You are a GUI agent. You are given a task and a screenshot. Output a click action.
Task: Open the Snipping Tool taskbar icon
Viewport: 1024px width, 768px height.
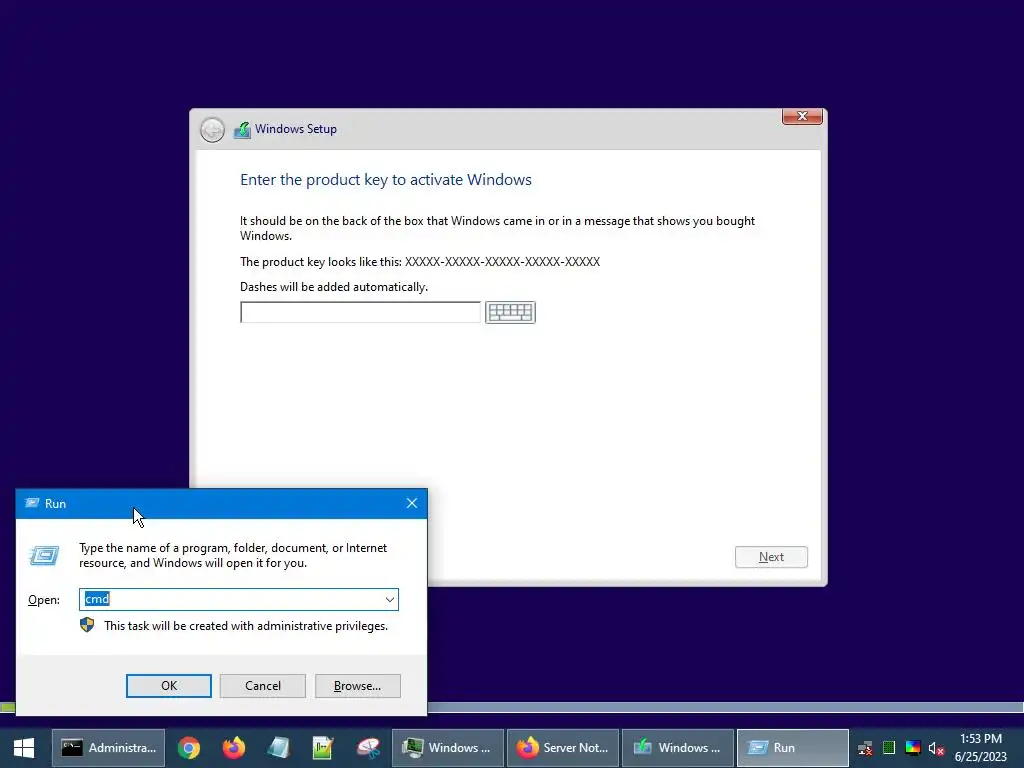coord(368,748)
